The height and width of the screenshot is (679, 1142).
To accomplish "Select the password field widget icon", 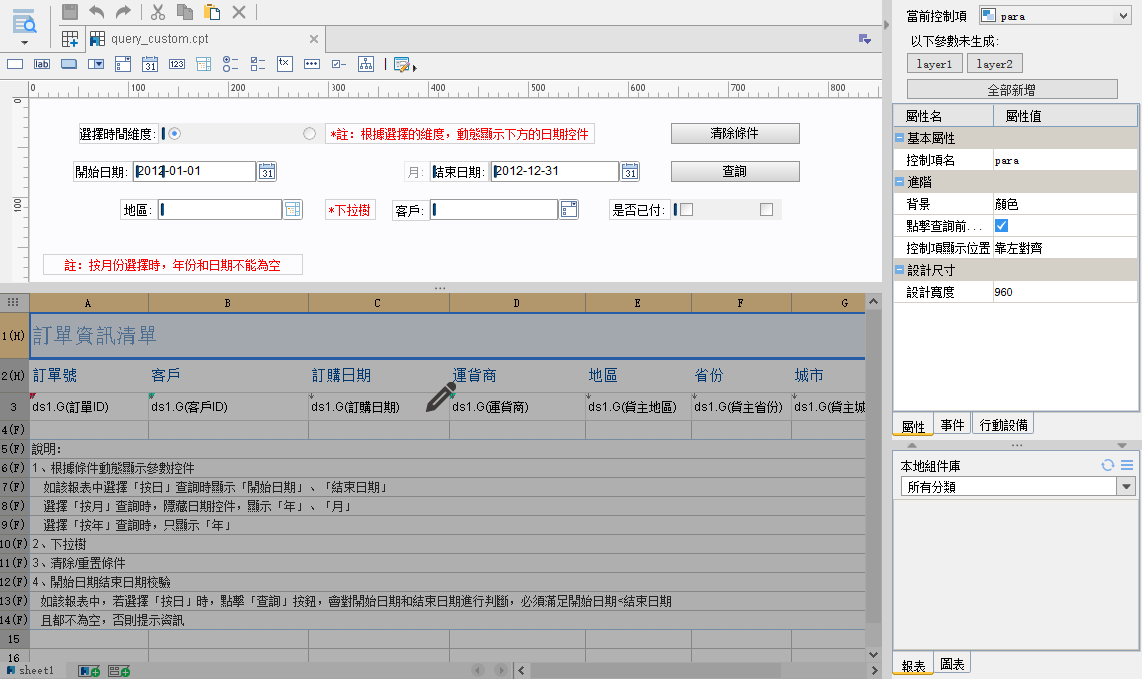I will click(x=312, y=64).
